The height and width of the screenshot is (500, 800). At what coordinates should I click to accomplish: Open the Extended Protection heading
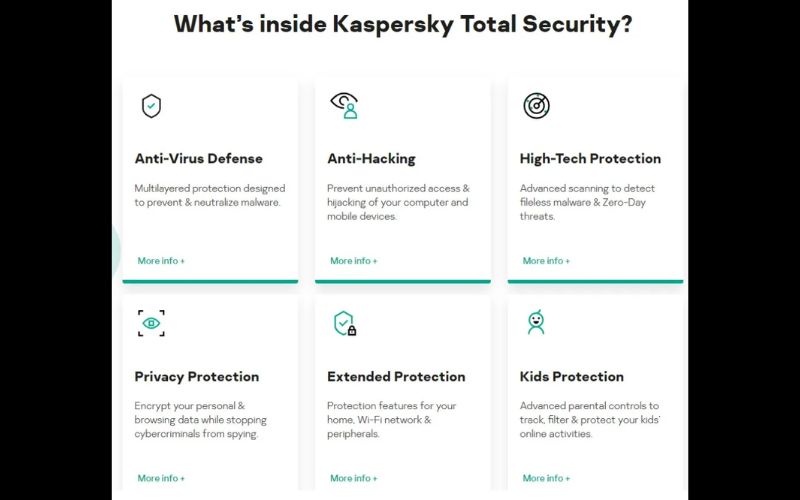click(396, 377)
